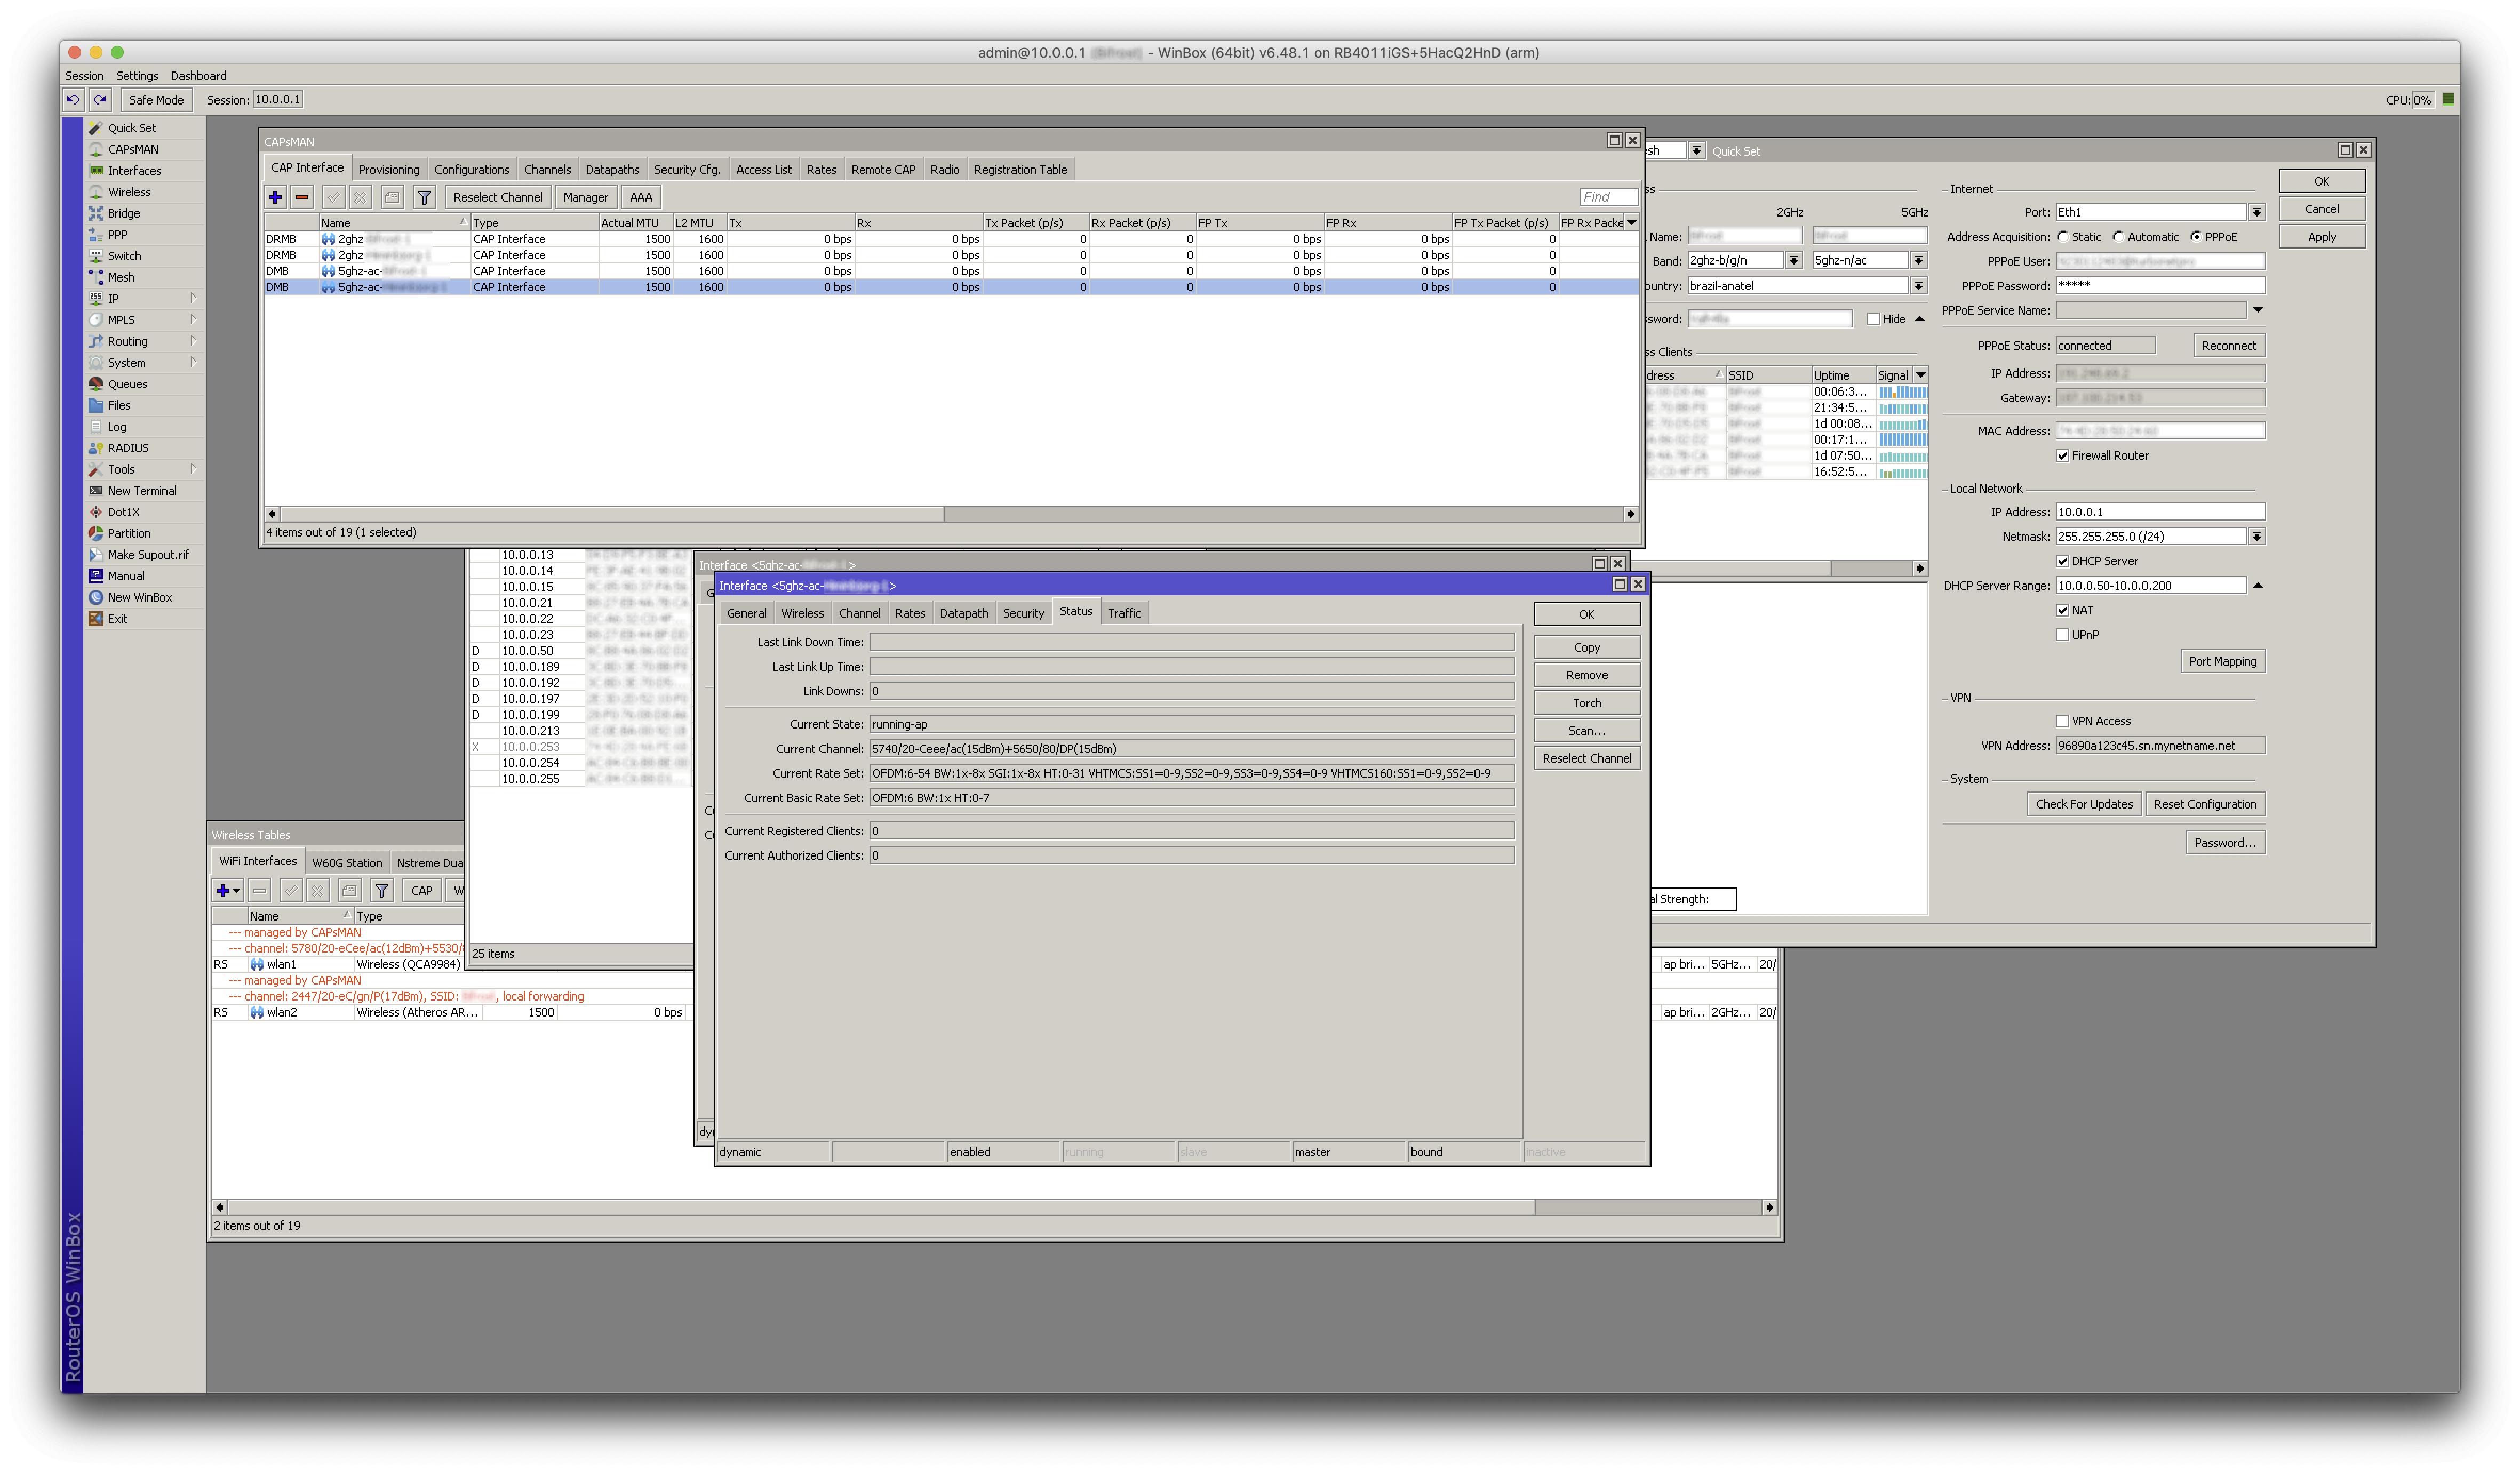Screen dimensions: 2520x1472
Task: Select Automatic address acquisition
Action: tap(2118, 237)
